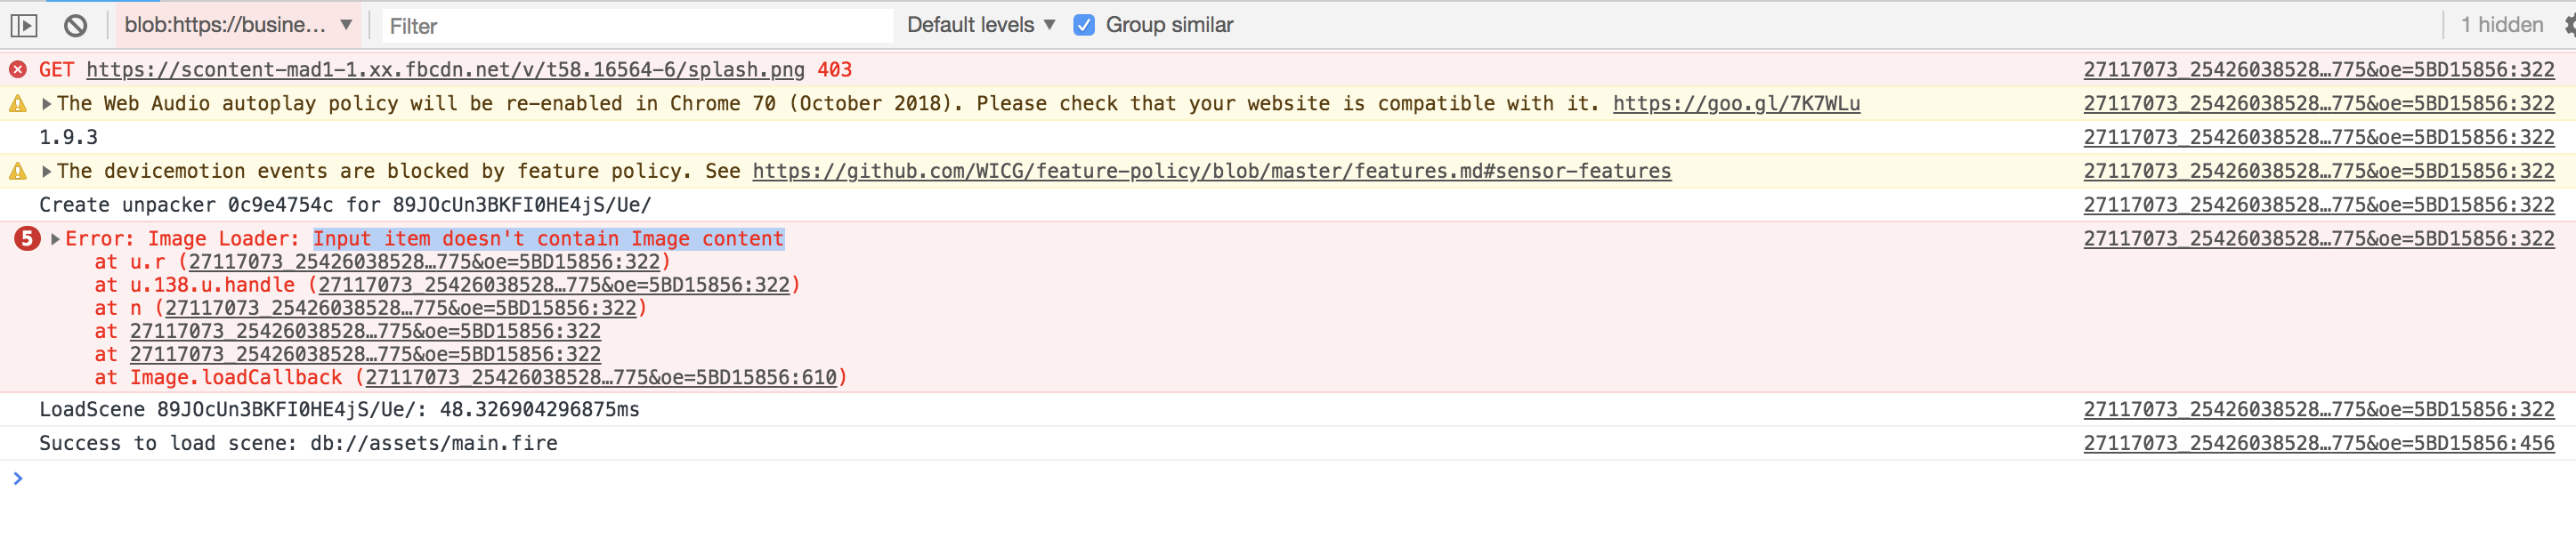
Task: Click the warning icon on devicemotion message
Action: click(x=18, y=171)
